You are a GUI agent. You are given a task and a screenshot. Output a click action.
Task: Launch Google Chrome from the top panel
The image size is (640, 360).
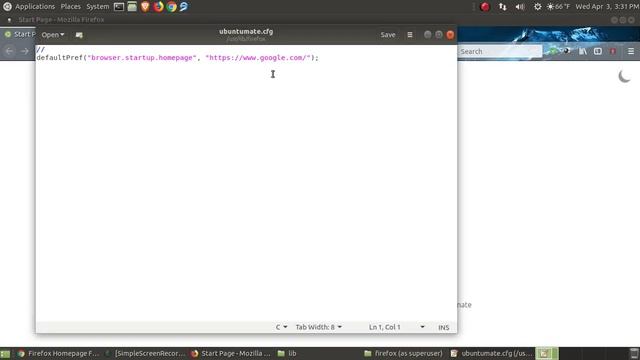[x=171, y=7]
